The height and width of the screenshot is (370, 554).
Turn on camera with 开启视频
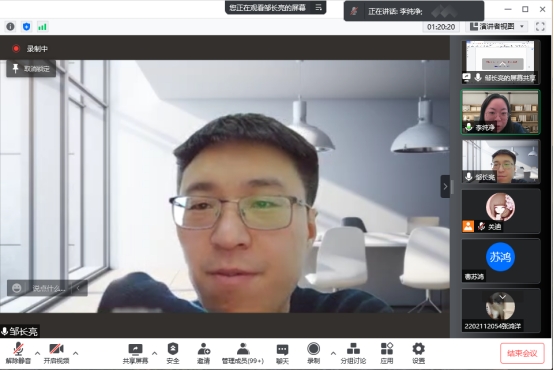coord(56,353)
